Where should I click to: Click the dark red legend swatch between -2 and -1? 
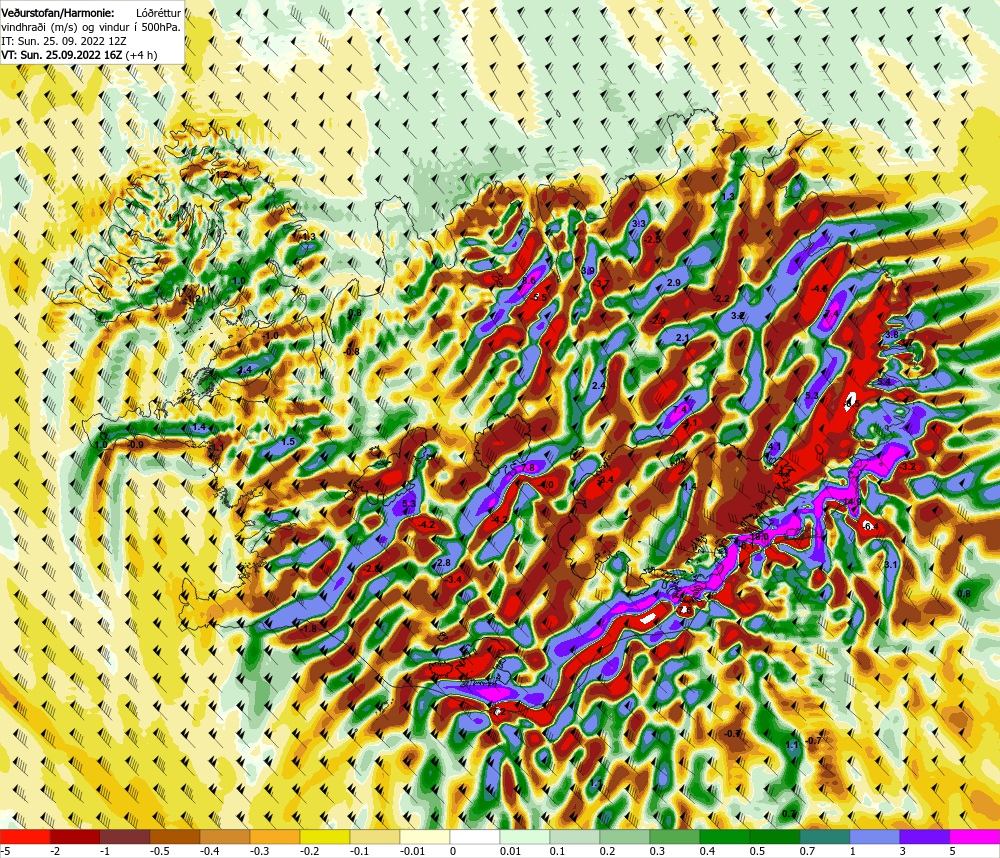pos(75,836)
